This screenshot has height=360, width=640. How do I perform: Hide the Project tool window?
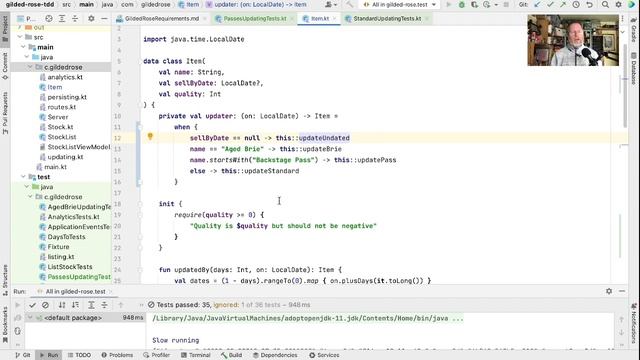coord(104,19)
